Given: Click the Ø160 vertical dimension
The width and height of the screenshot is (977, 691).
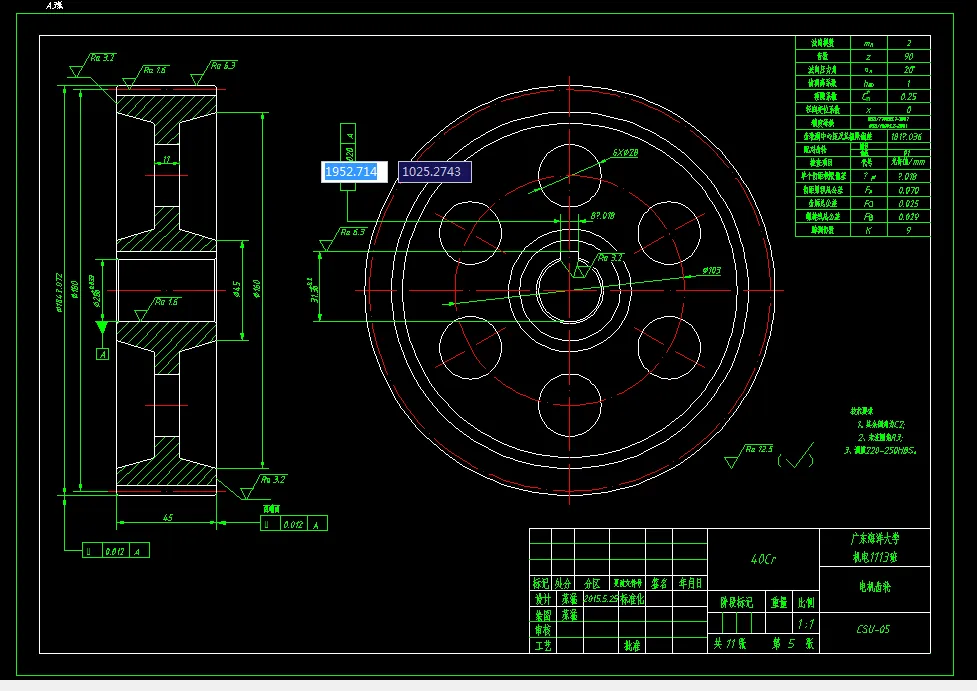Looking at the screenshot, I should tap(257, 288).
